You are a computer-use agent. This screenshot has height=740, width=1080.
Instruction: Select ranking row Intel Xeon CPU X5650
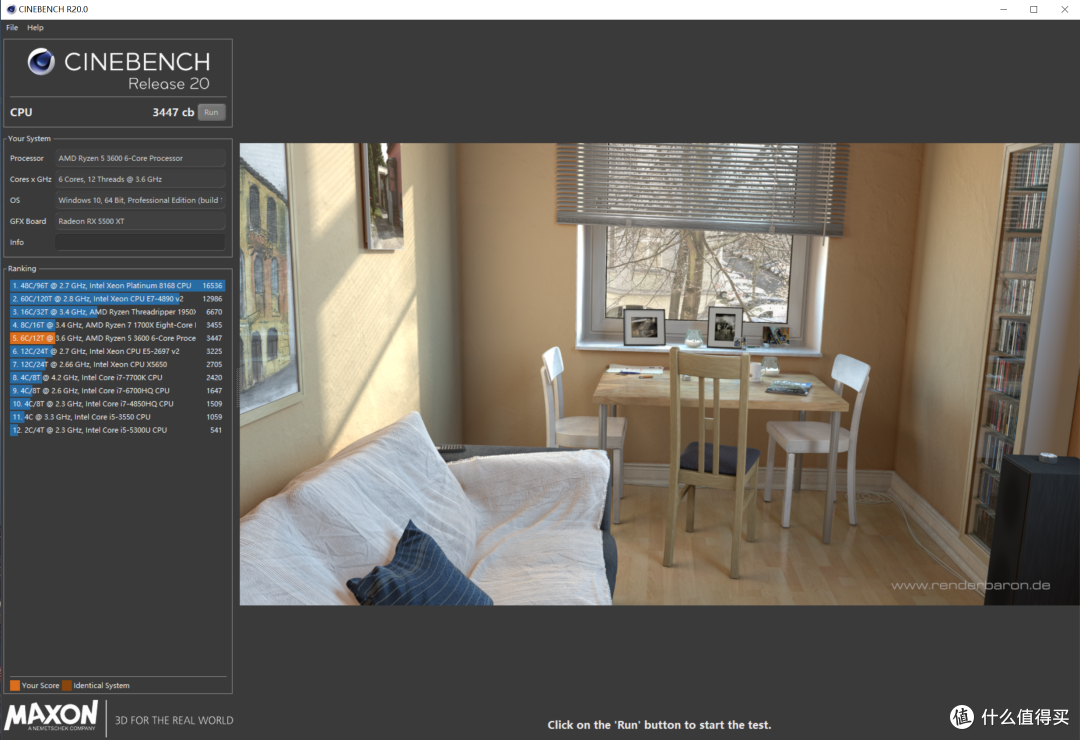pyautogui.click(x=117, y=364)
